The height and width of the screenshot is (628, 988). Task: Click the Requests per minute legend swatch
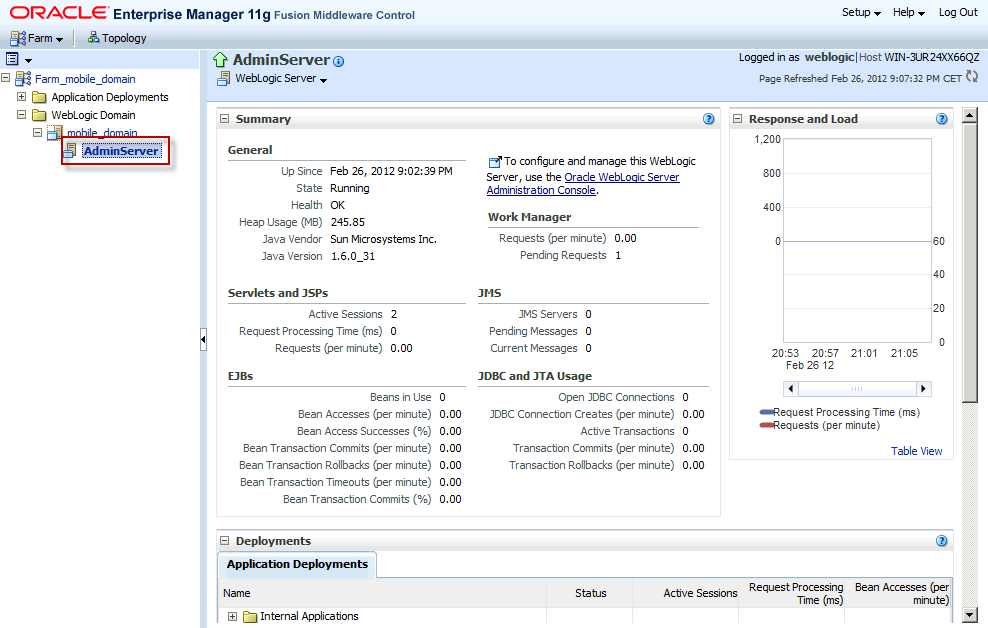tap(766, 425)
